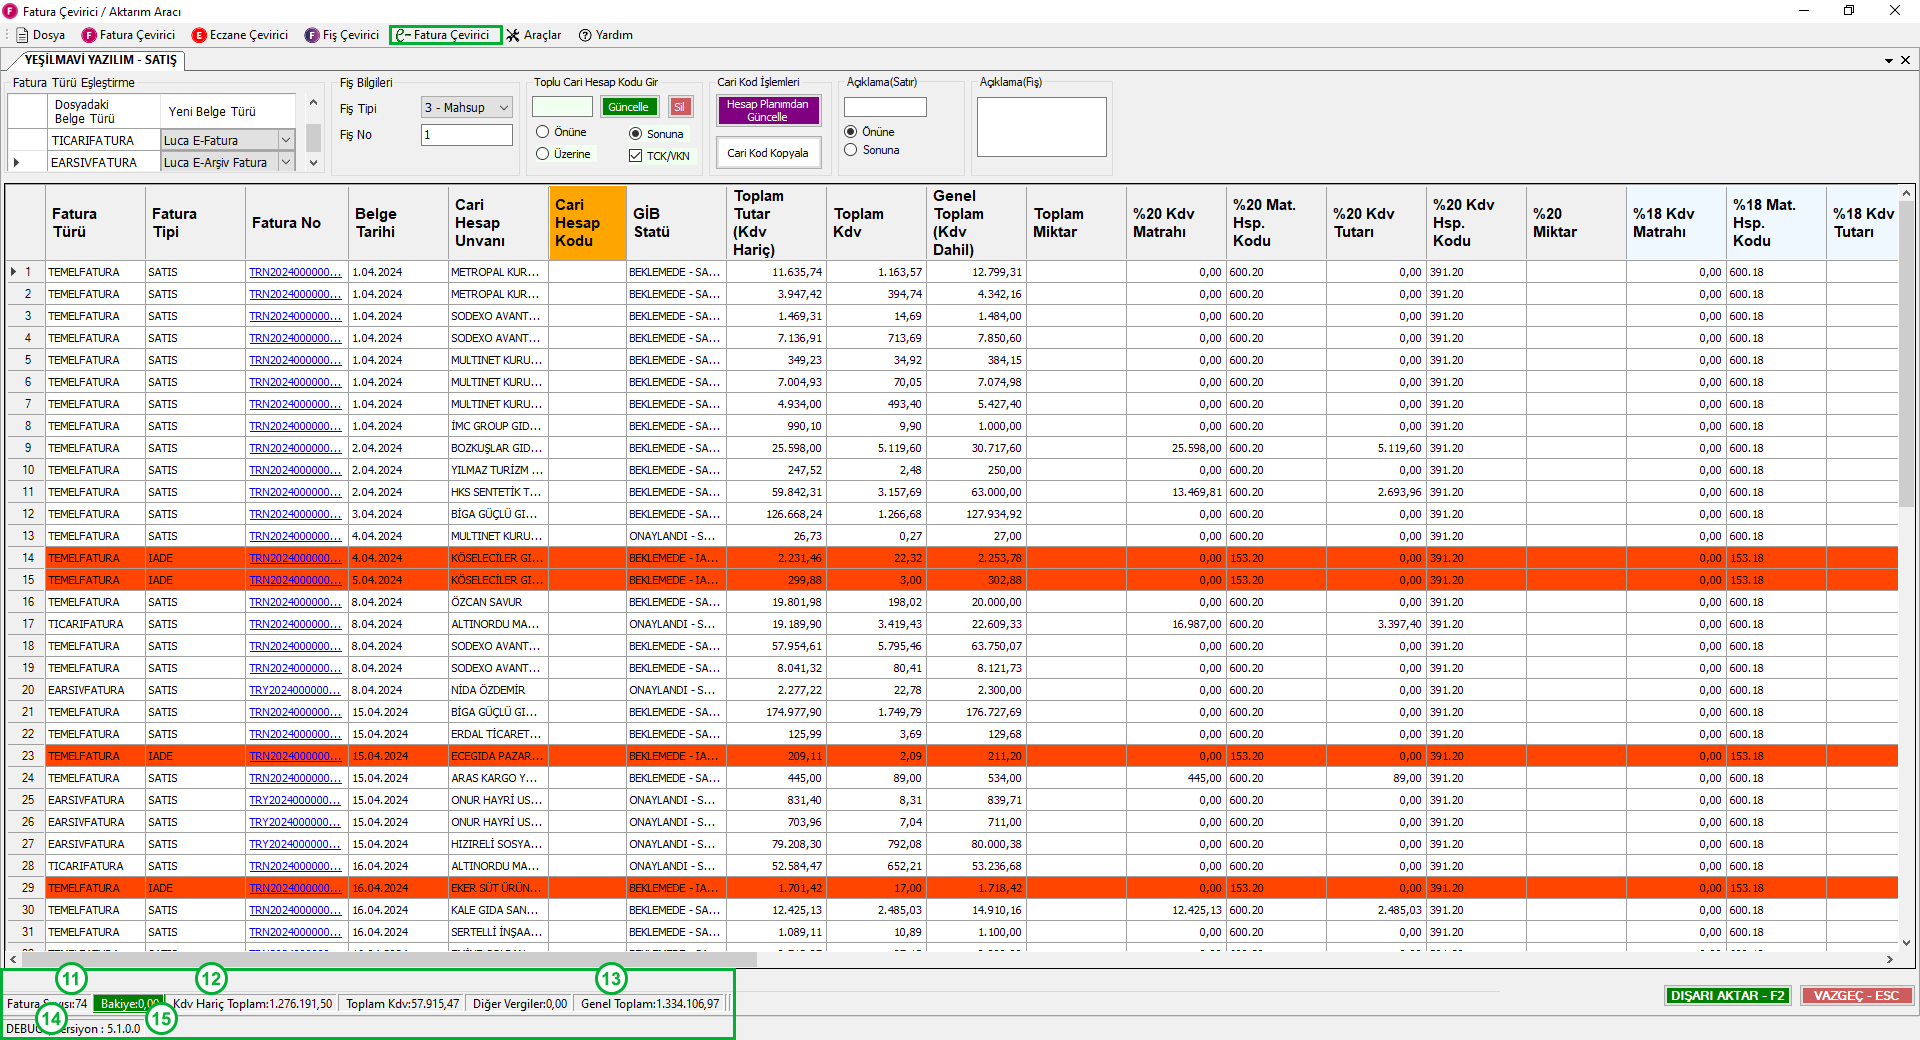Open the Dosya menu
The image size is (1920, 1040).
tap(40, 35)
